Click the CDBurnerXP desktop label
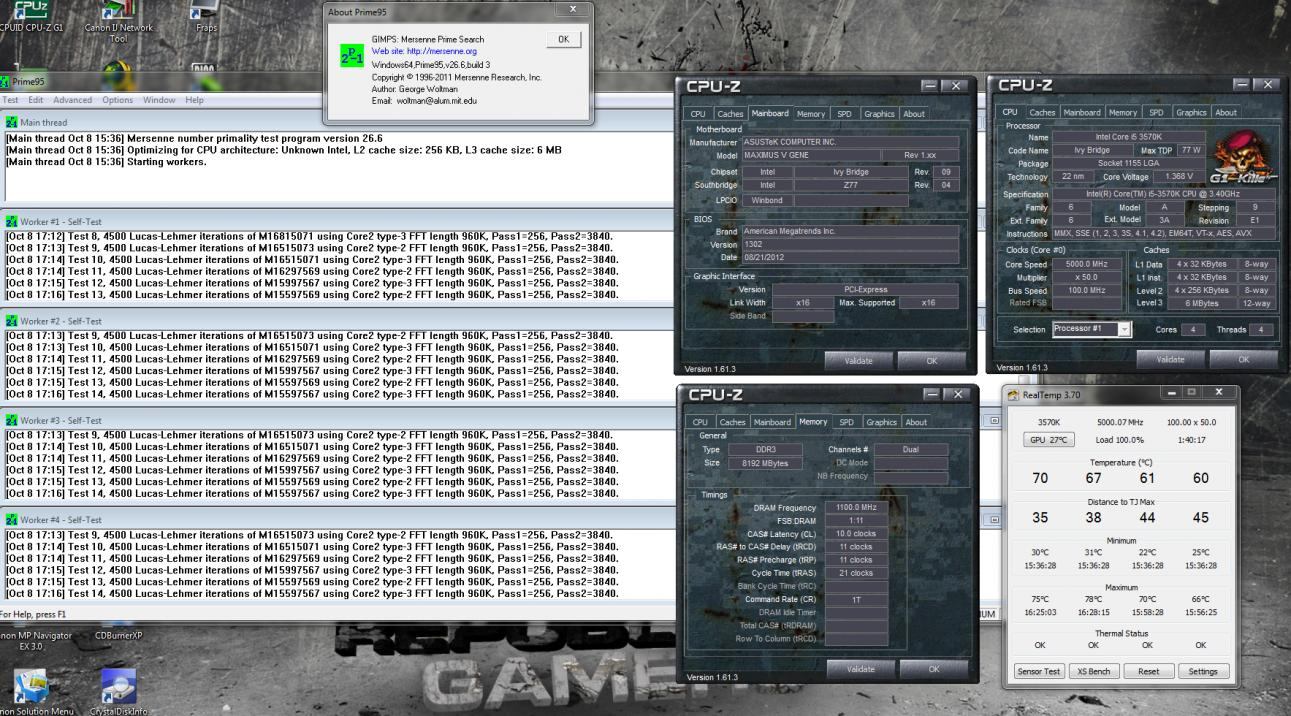 [119, 635]
